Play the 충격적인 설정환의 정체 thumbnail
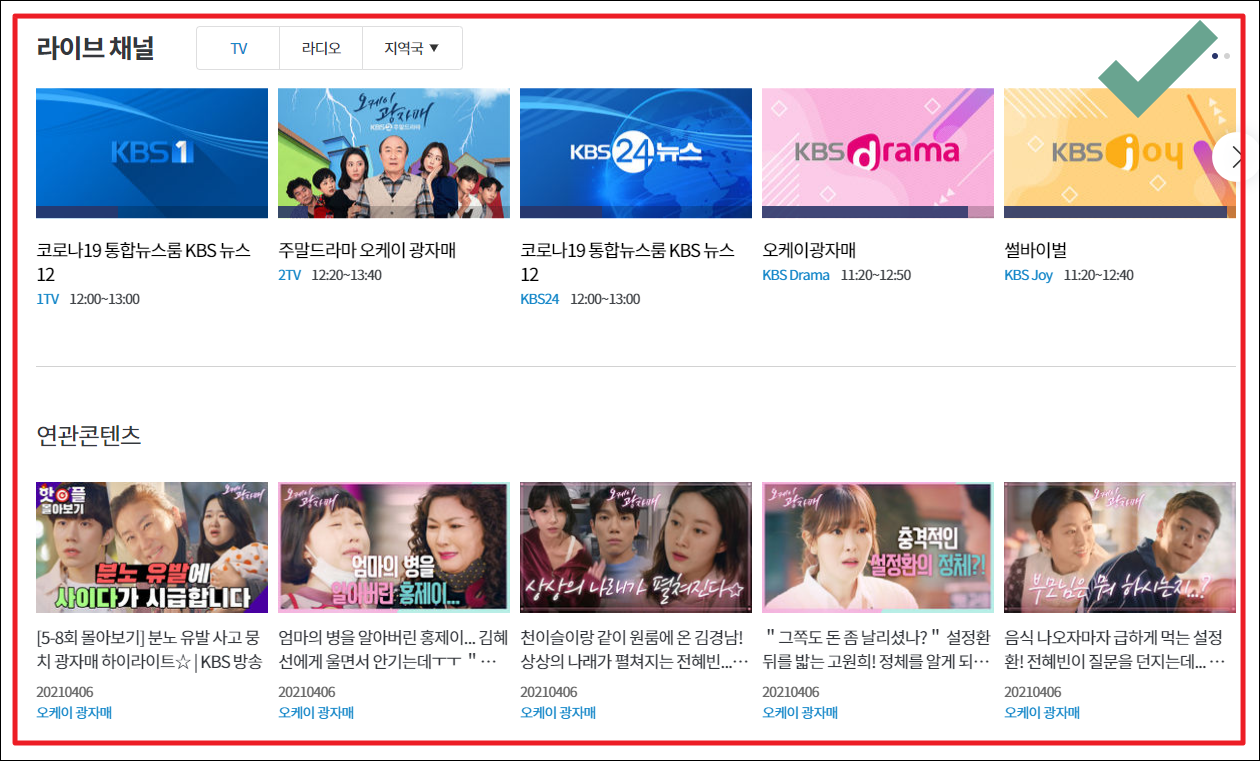 pos(878,547)
